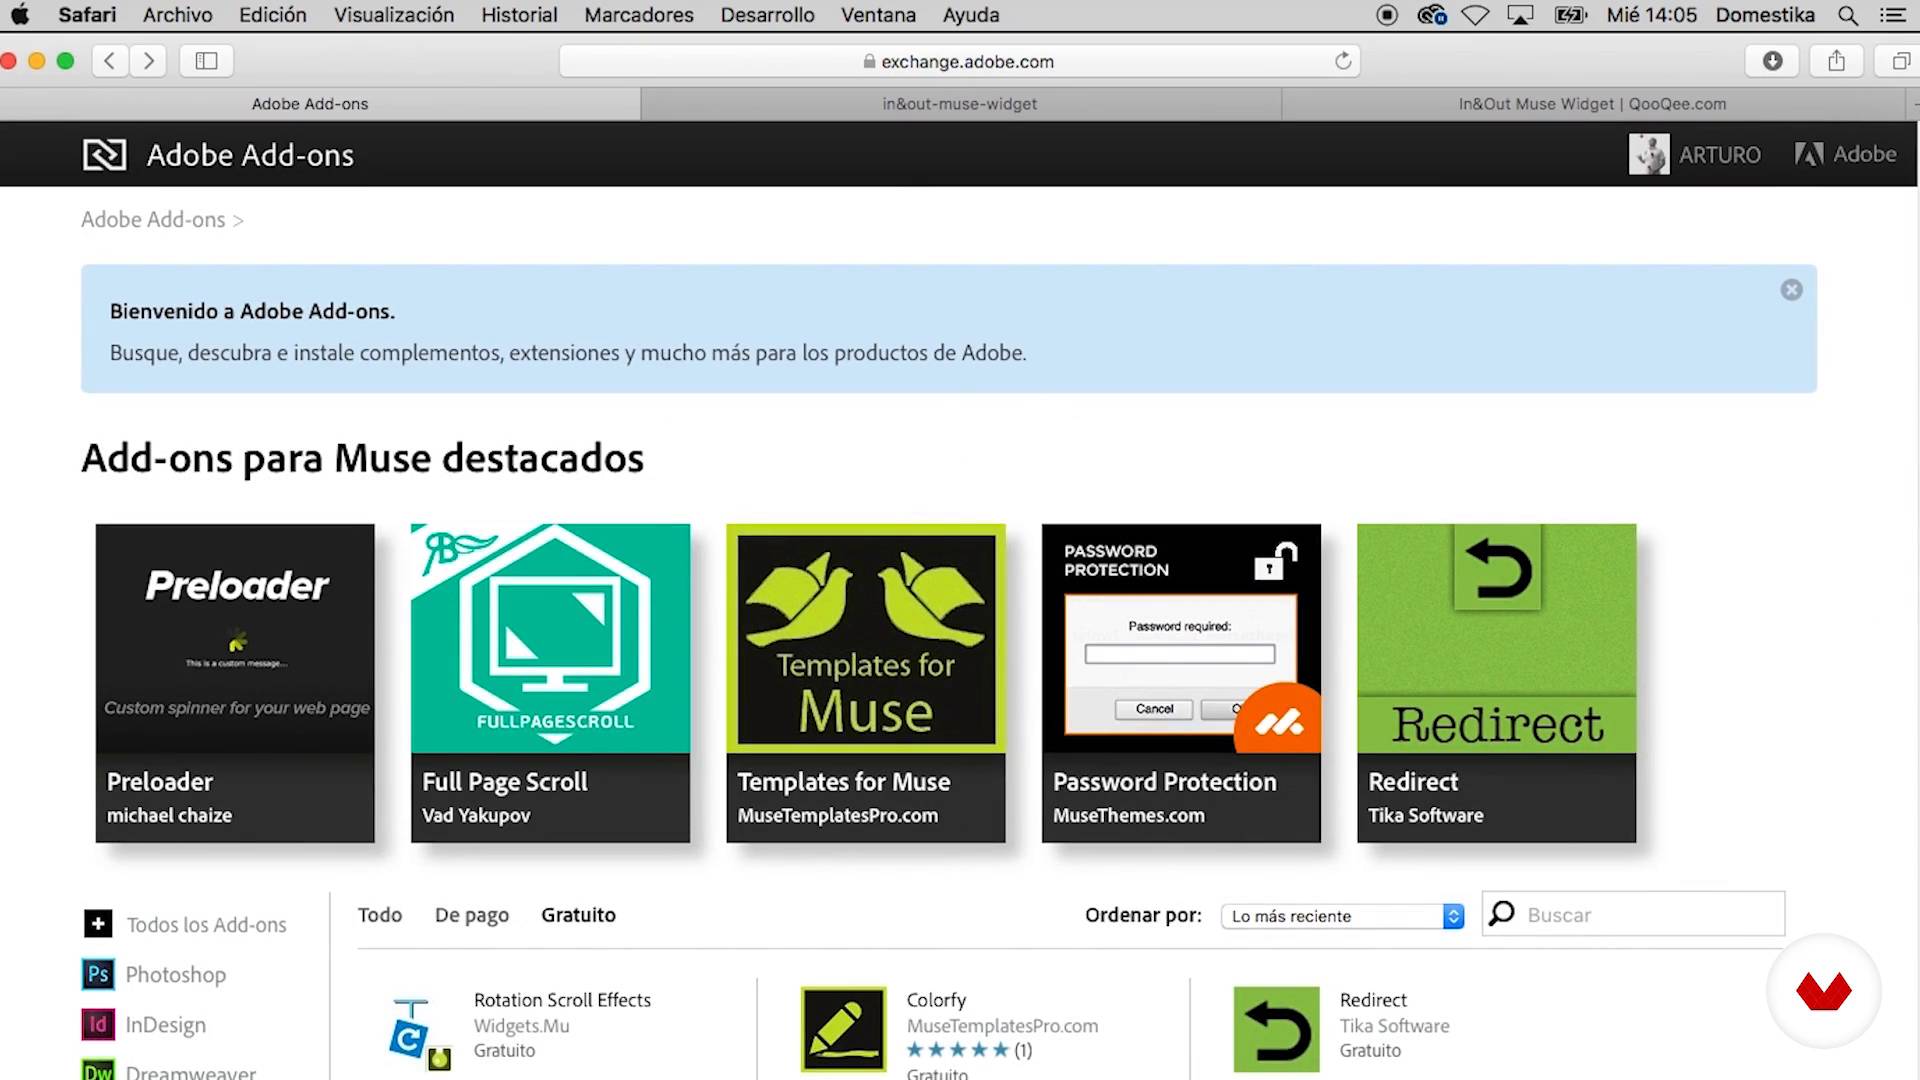Open Rotation Scroll Effects title link
This screenshot has width=1920, height=1080.
click(x=562, y=999)
